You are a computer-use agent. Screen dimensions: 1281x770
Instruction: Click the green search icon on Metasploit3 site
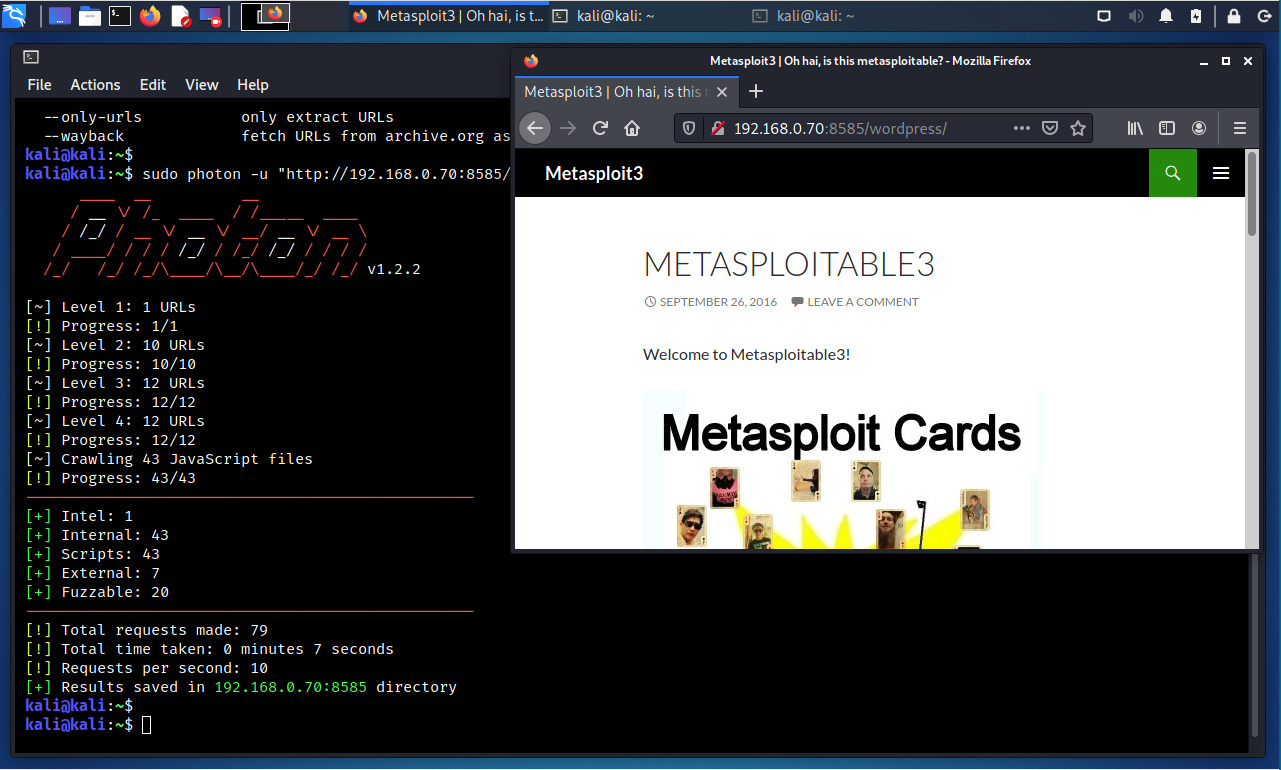click(1173, 173)
